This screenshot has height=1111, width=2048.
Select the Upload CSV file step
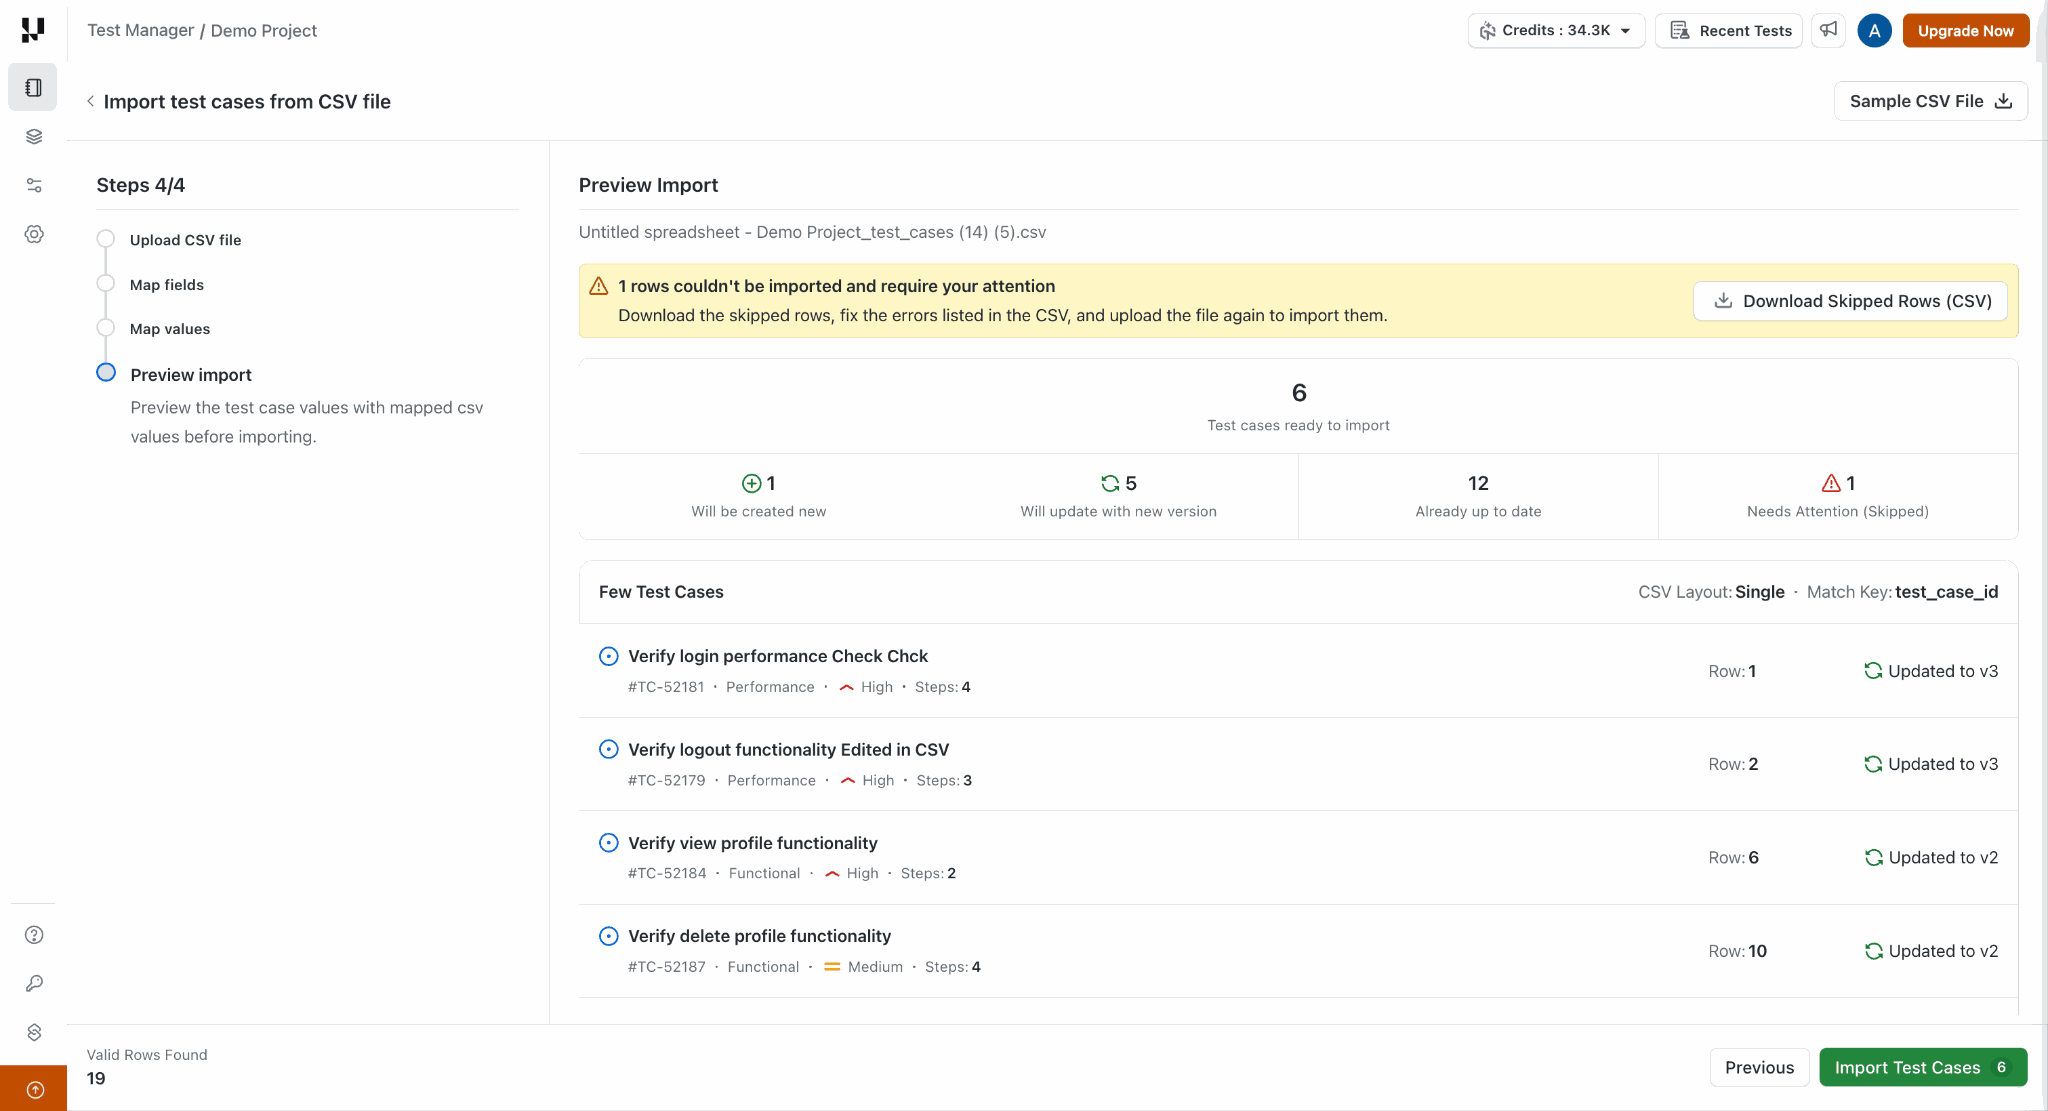click(x=185, y=240)
